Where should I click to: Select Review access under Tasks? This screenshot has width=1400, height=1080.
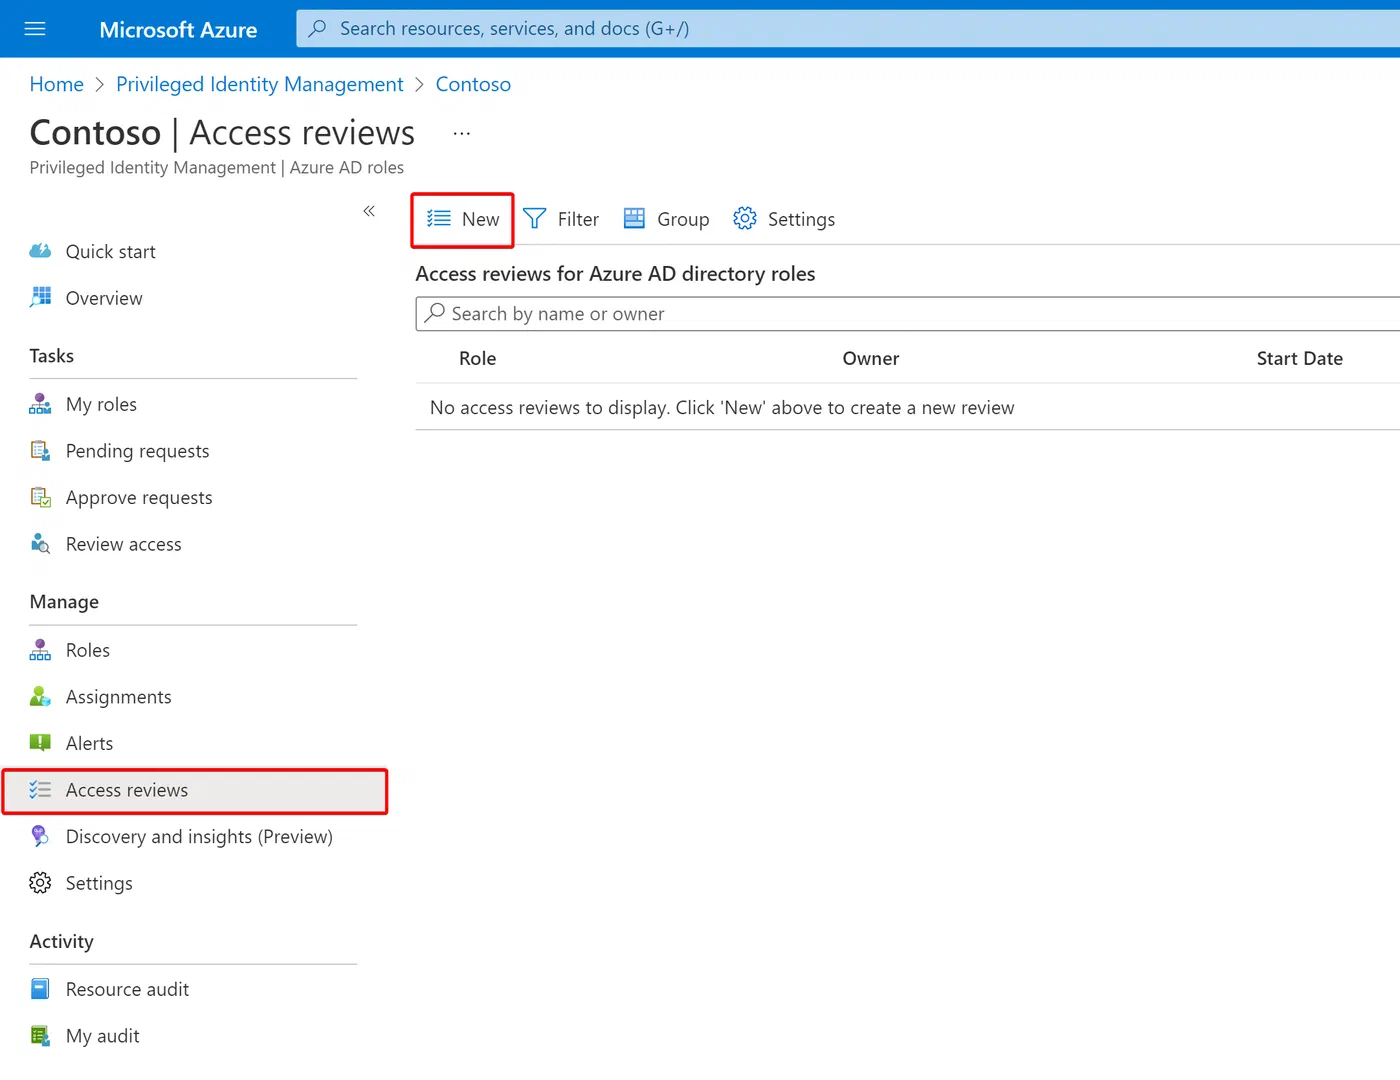click(x=123, y=544)
